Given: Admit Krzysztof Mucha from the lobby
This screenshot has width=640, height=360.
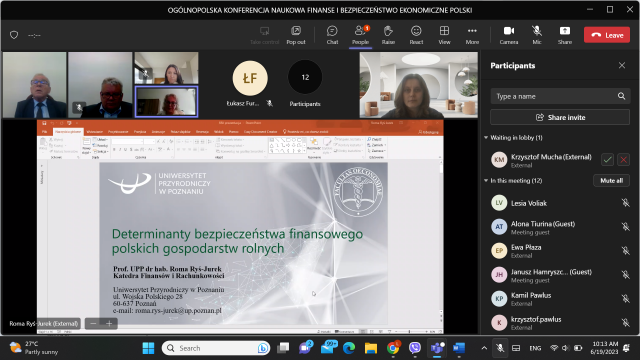Looking at the screenshot, I should 607,160.
